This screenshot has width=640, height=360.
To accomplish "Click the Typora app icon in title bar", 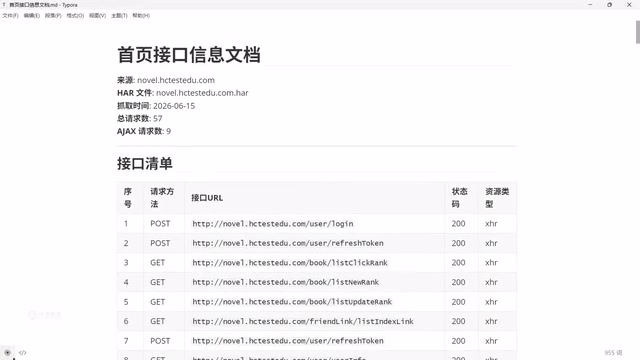I will [4, 5].
